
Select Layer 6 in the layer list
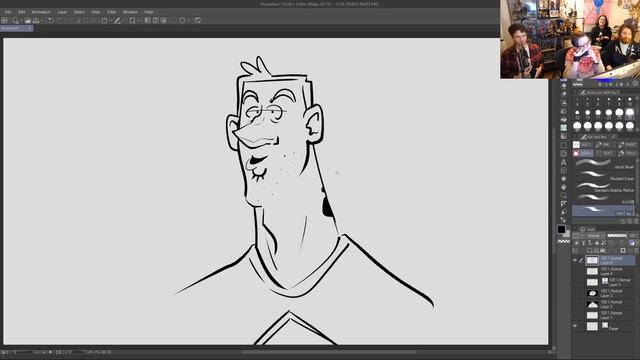click(x=610, y=260)
